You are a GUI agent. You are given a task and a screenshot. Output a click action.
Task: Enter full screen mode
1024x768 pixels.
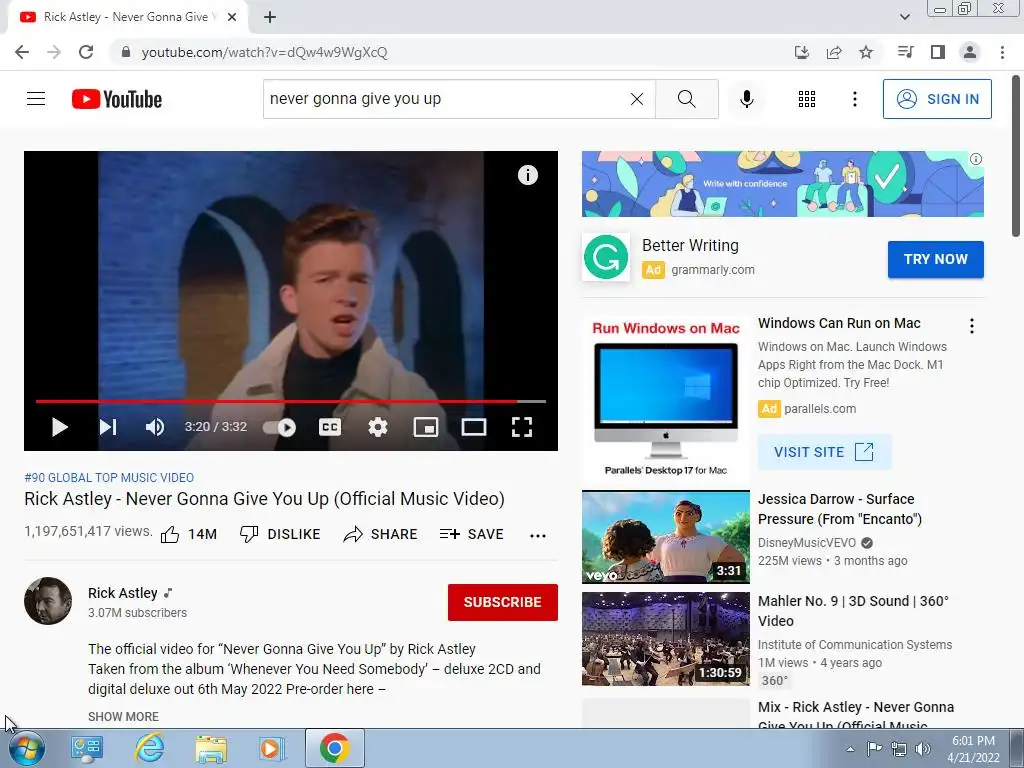click(x=522, y=427)
